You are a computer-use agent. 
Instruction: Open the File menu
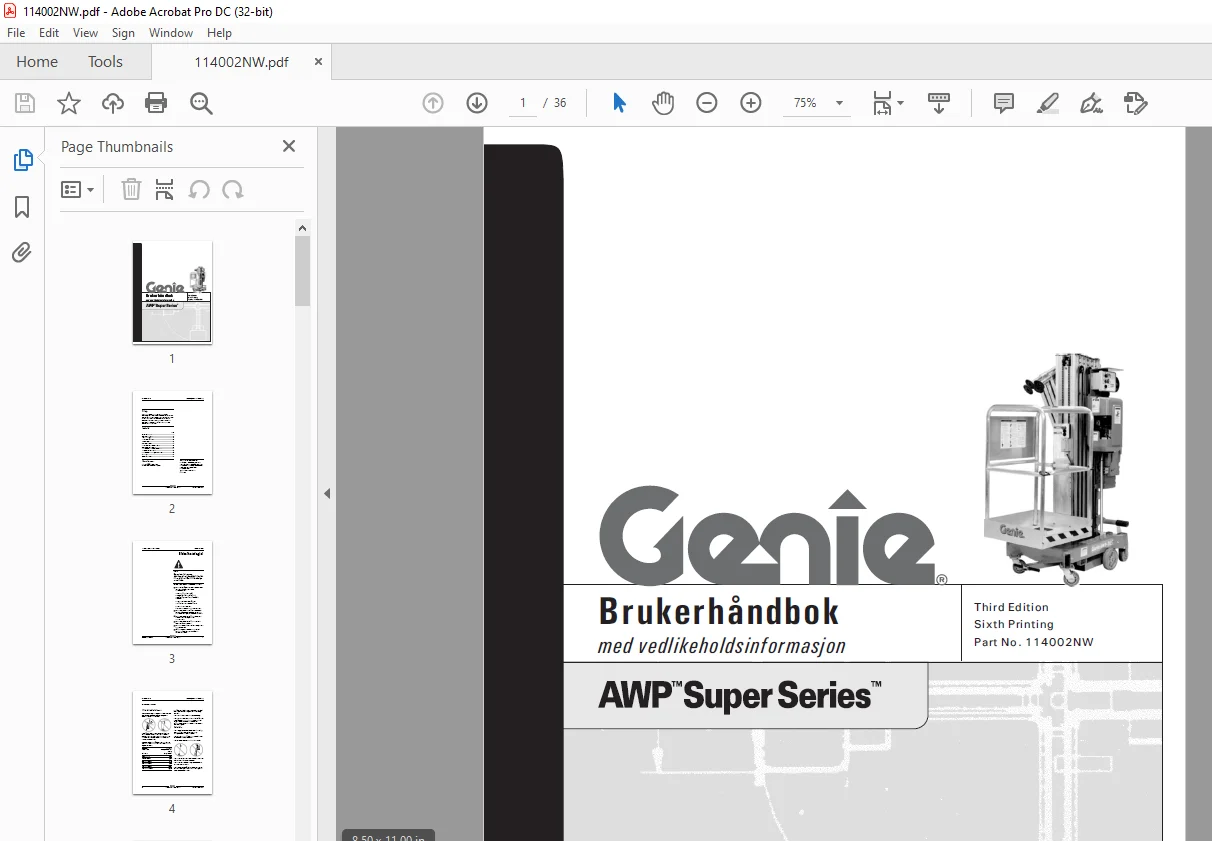click(16, 33)
